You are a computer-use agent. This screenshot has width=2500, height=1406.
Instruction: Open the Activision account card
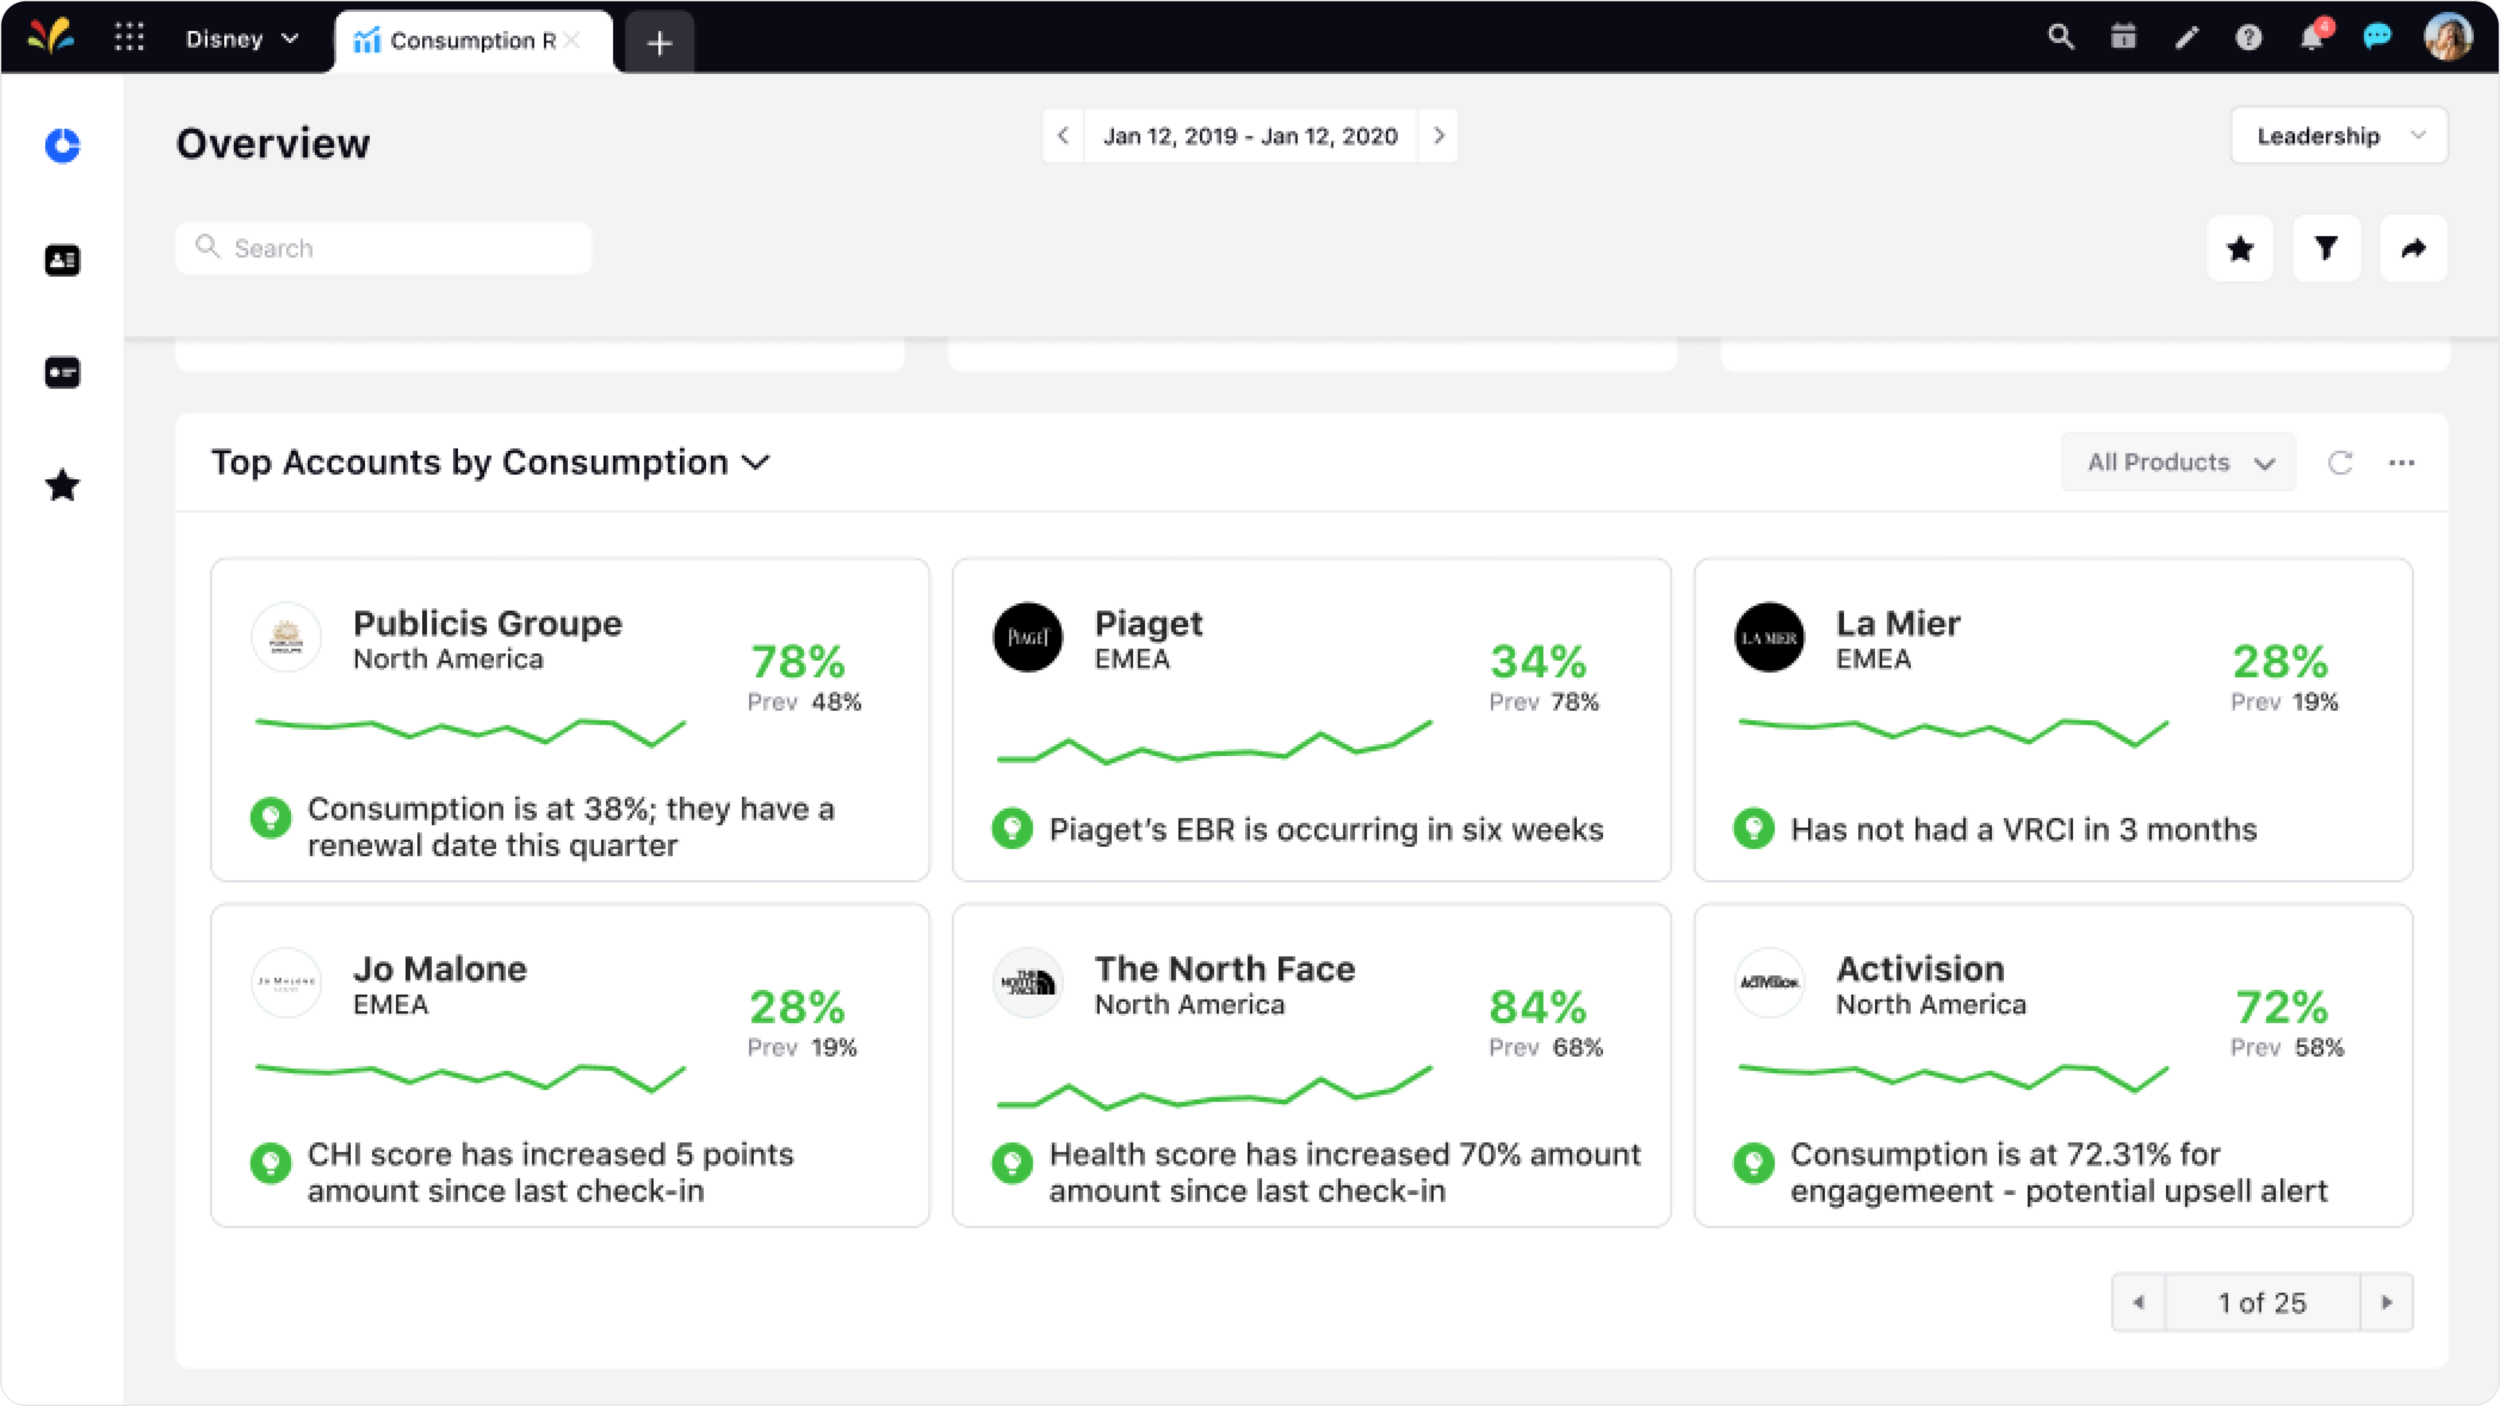click(2053, 1065)
